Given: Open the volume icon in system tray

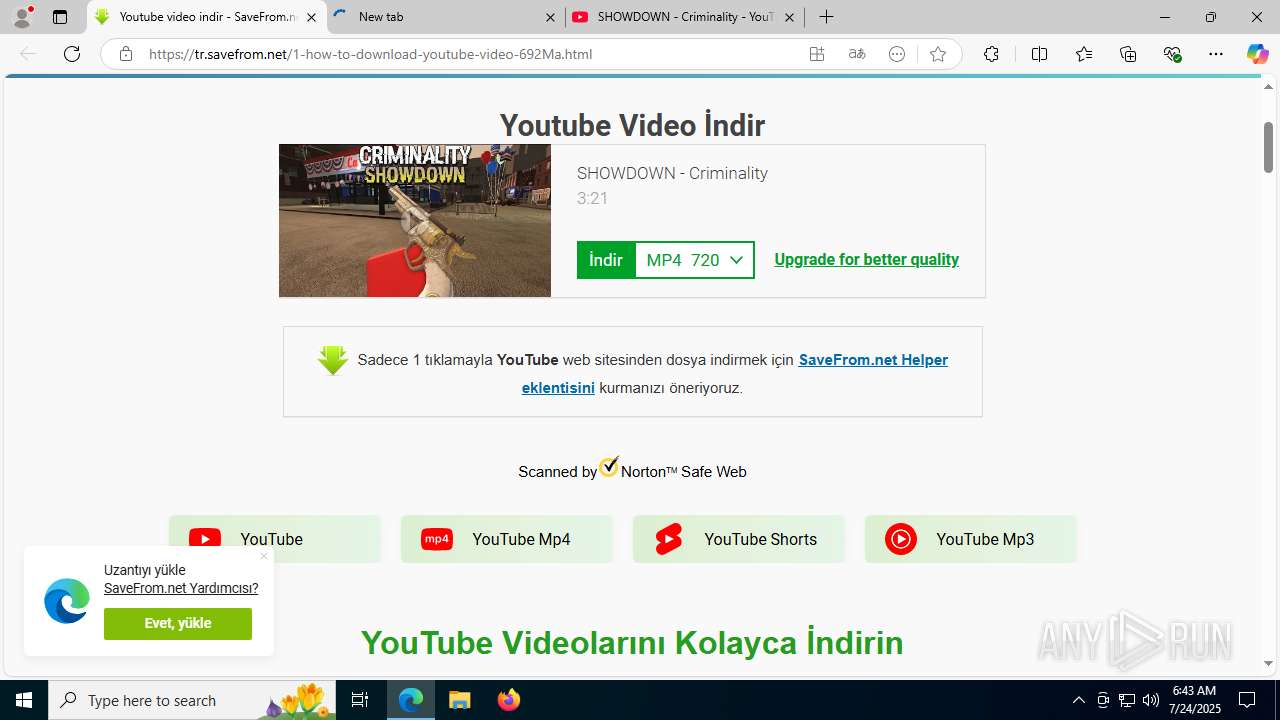Looking at the screenshot, I should tap(1150, 700).
